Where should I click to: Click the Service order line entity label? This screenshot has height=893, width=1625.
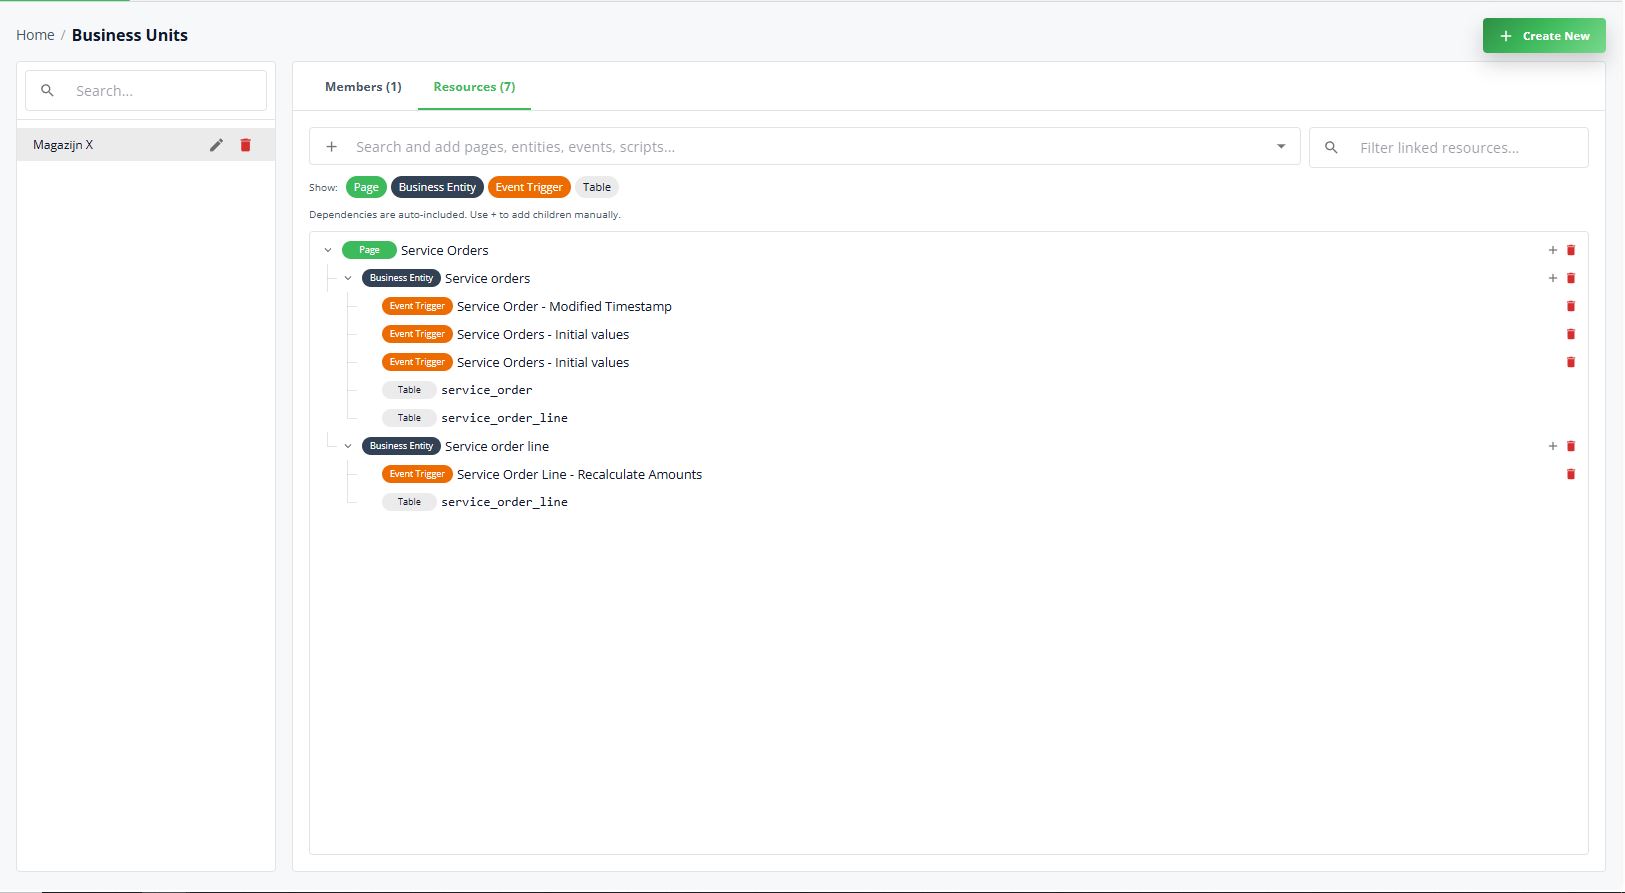pos(497,446)
